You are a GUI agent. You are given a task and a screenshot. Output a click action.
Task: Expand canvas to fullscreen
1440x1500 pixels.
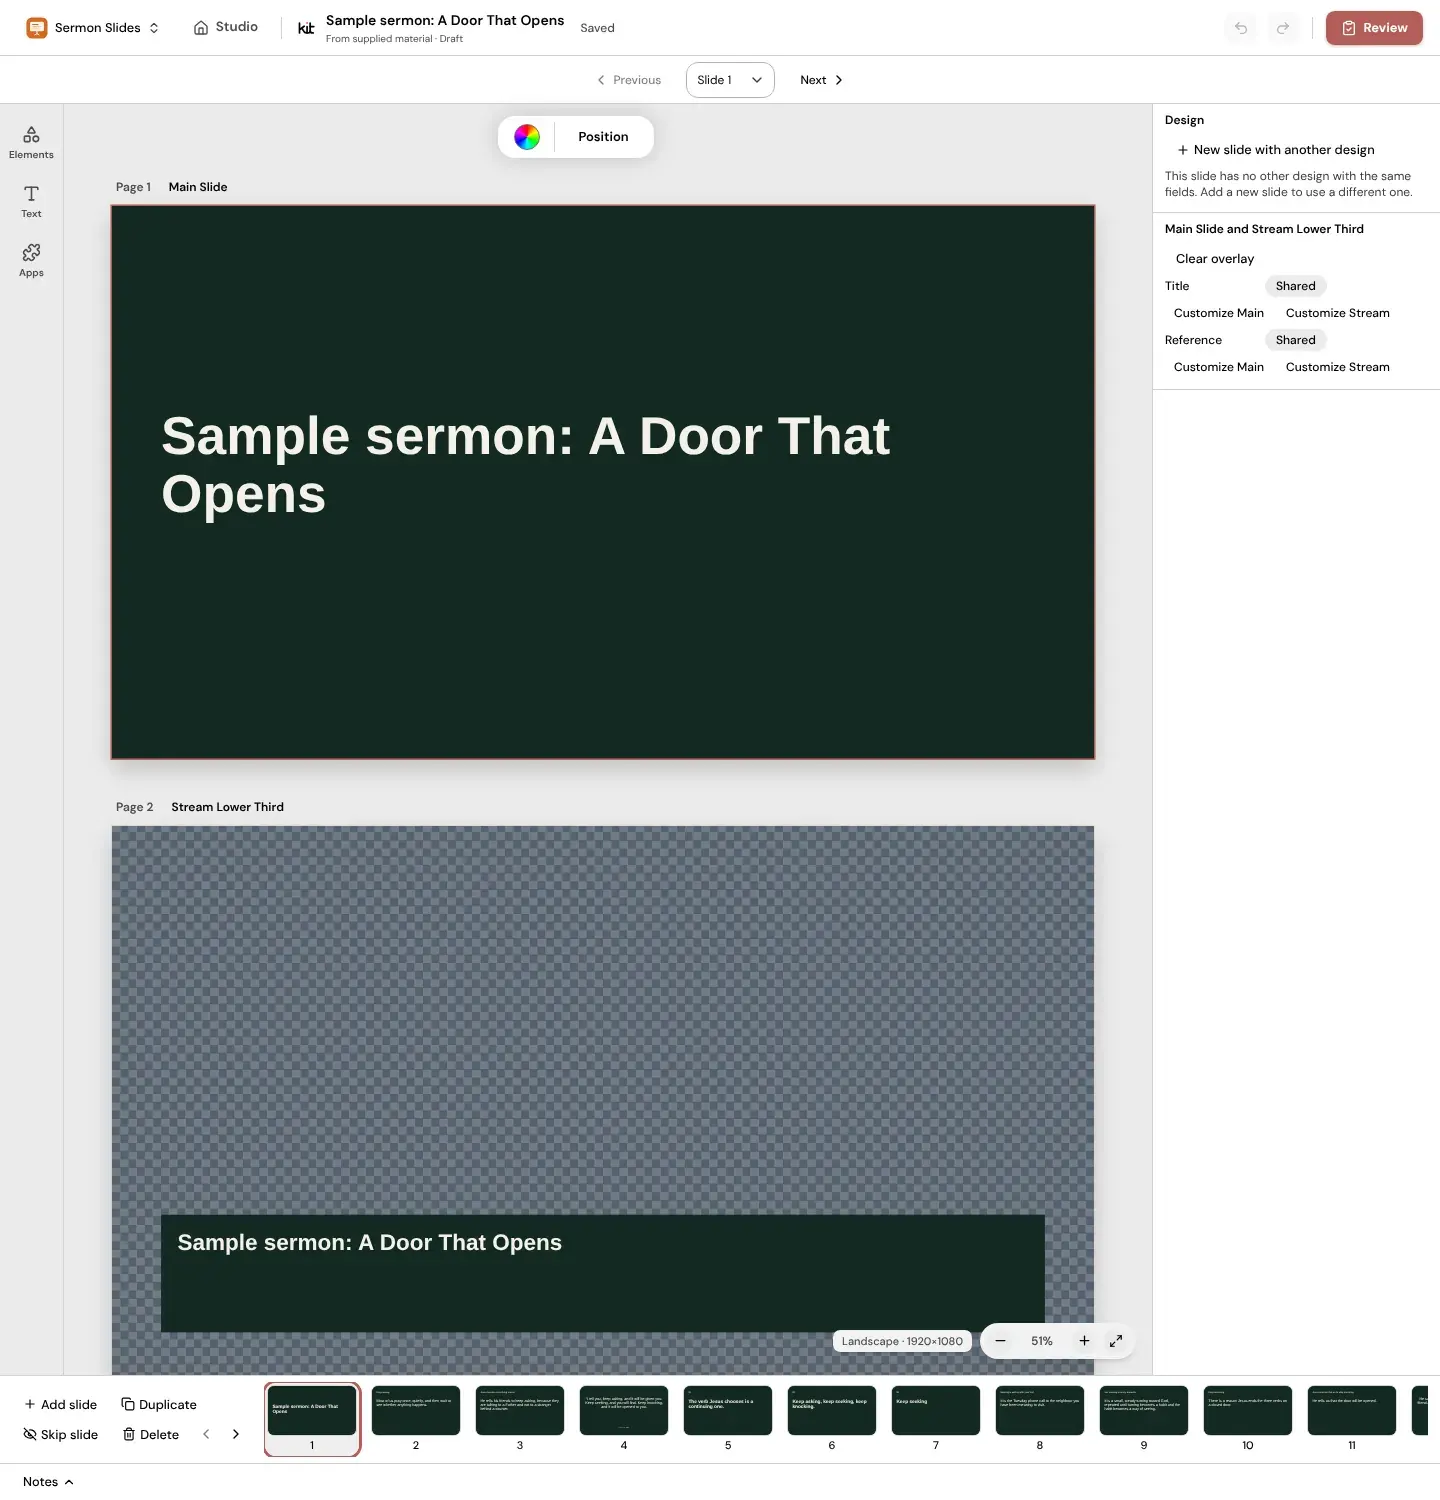(x=1116, y=1341)
